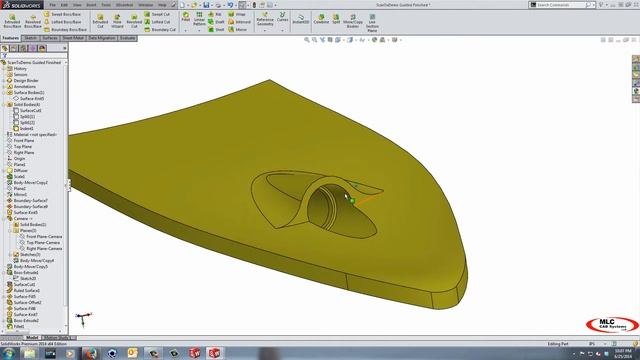Select the Extruded Boss/Base tool

point(12,21)
